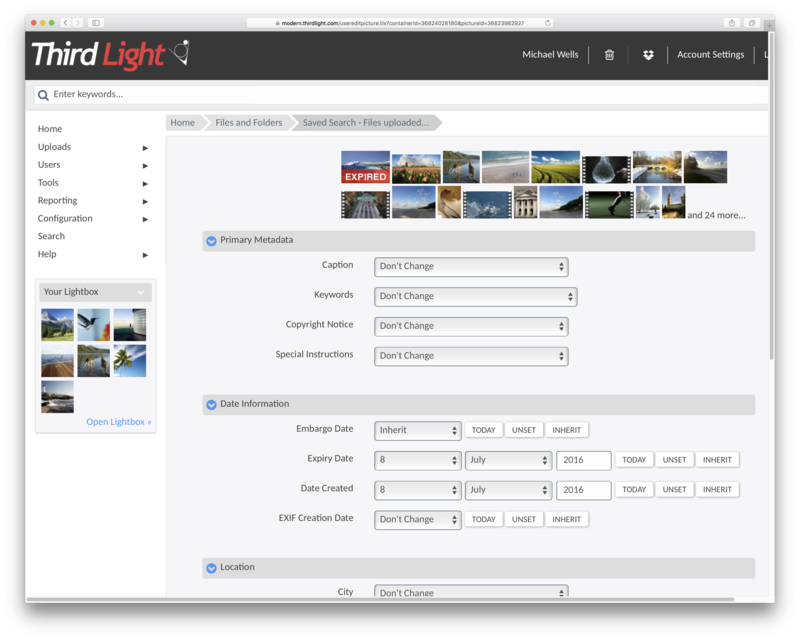Image resolution: width=800 pixels, height=639 pixels.
Task: Go to Files and Folders breadcrumb
Action: click(248, 123)
